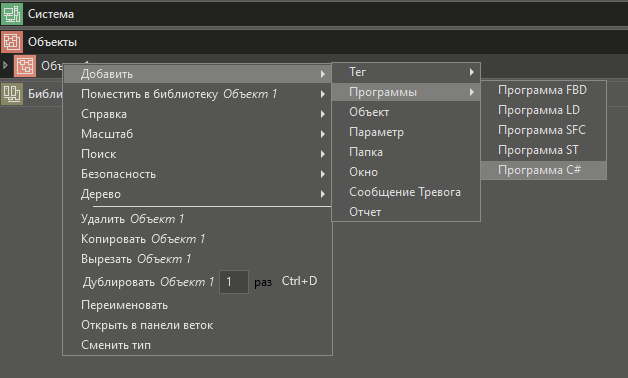Choose Удалить Объект 1
Viewport: 628px width, 378px height.
coord(197,219)
